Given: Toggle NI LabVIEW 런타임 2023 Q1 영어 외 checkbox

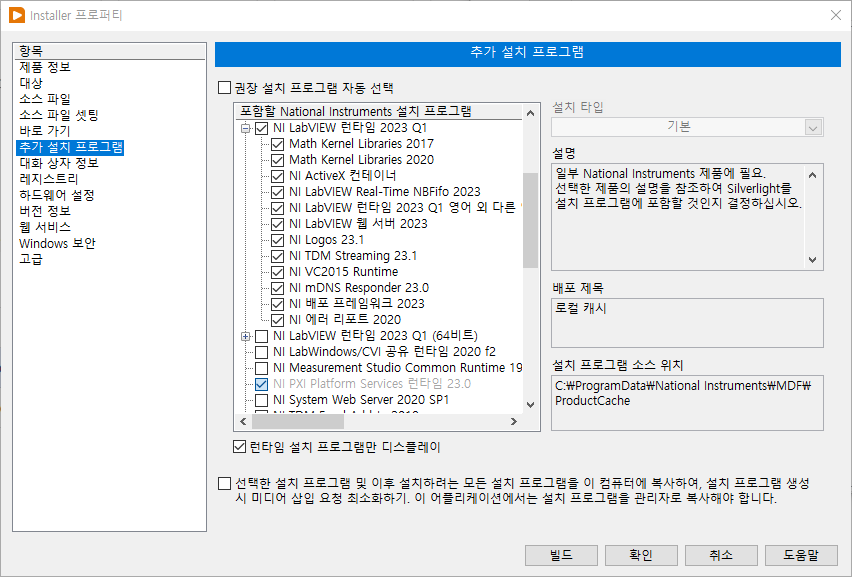Looking at the screenshot, I should [278, 208].
